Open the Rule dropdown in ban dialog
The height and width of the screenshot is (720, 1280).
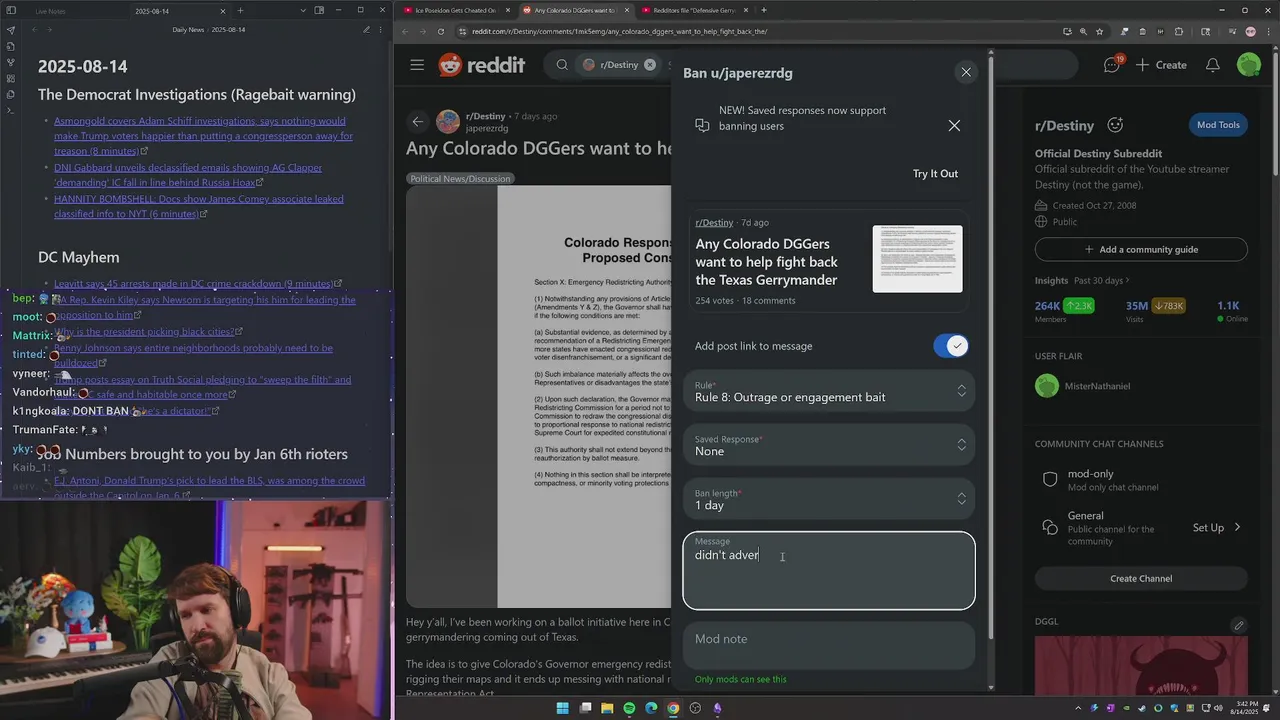pyautogui.click(x=829, y=391)
